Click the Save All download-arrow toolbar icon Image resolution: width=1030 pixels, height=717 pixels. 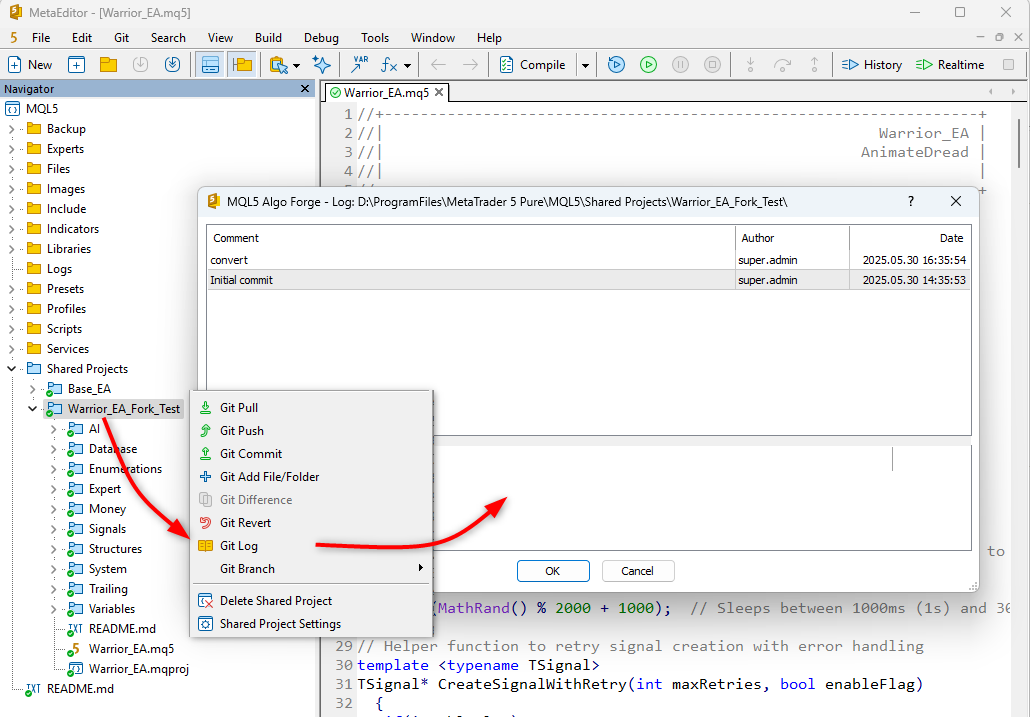[172, 64]
